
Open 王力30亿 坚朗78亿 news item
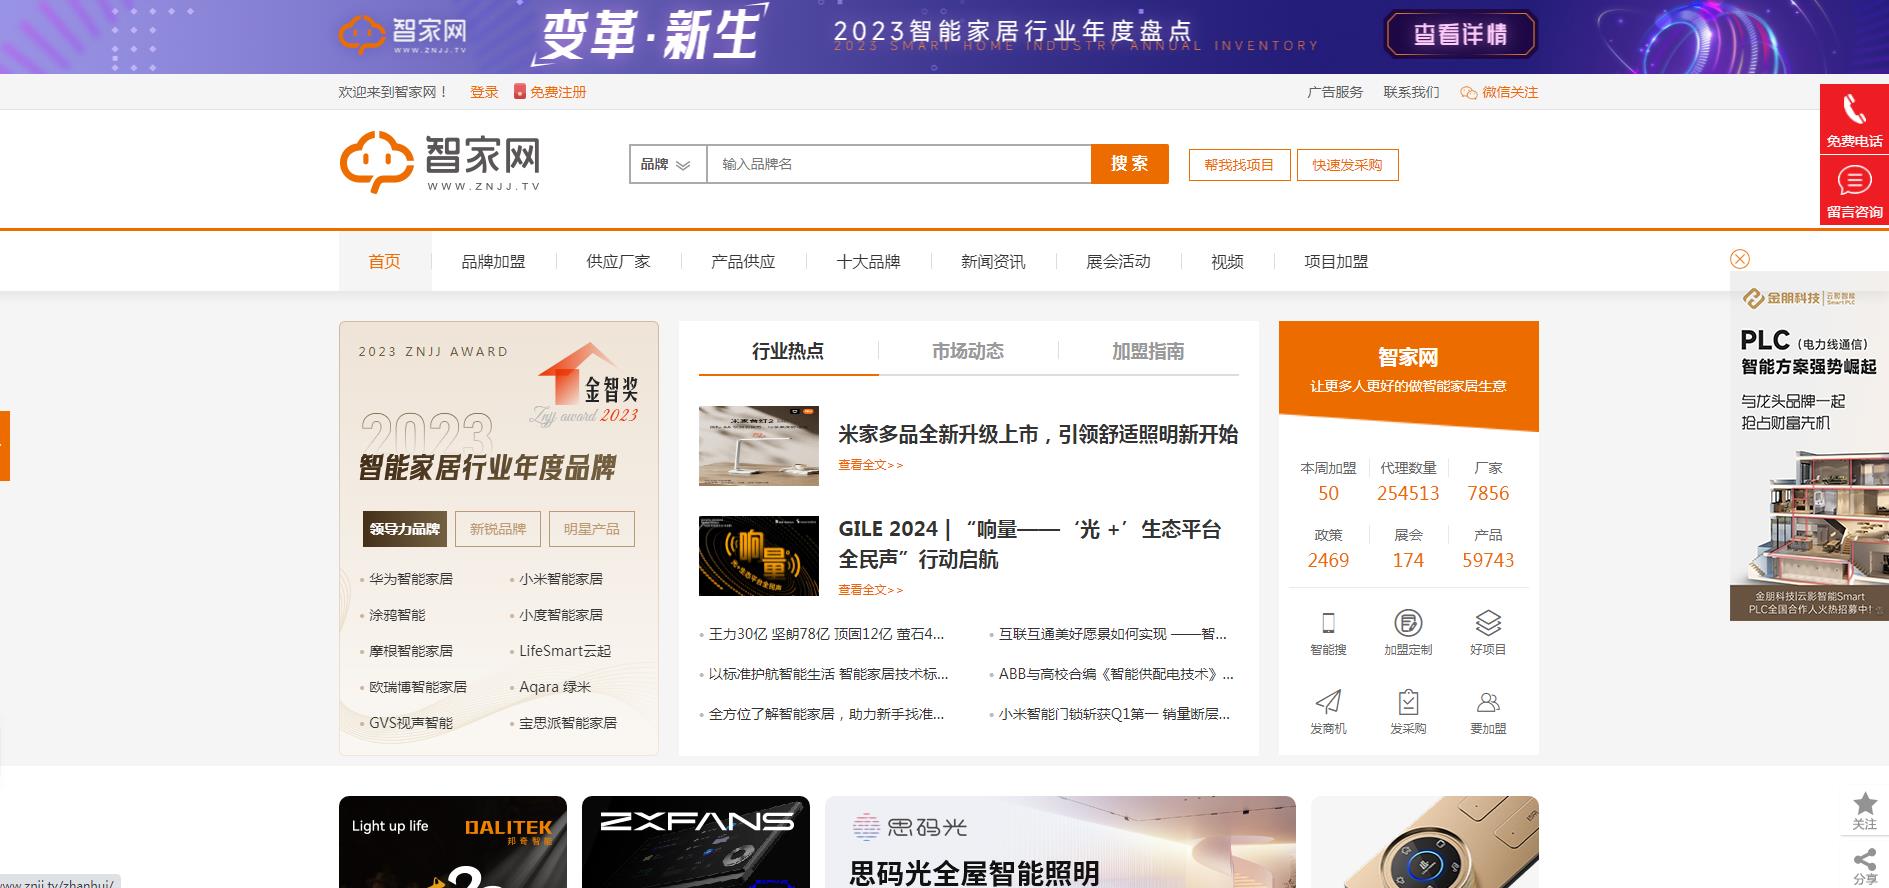click(x=826, y=634)
